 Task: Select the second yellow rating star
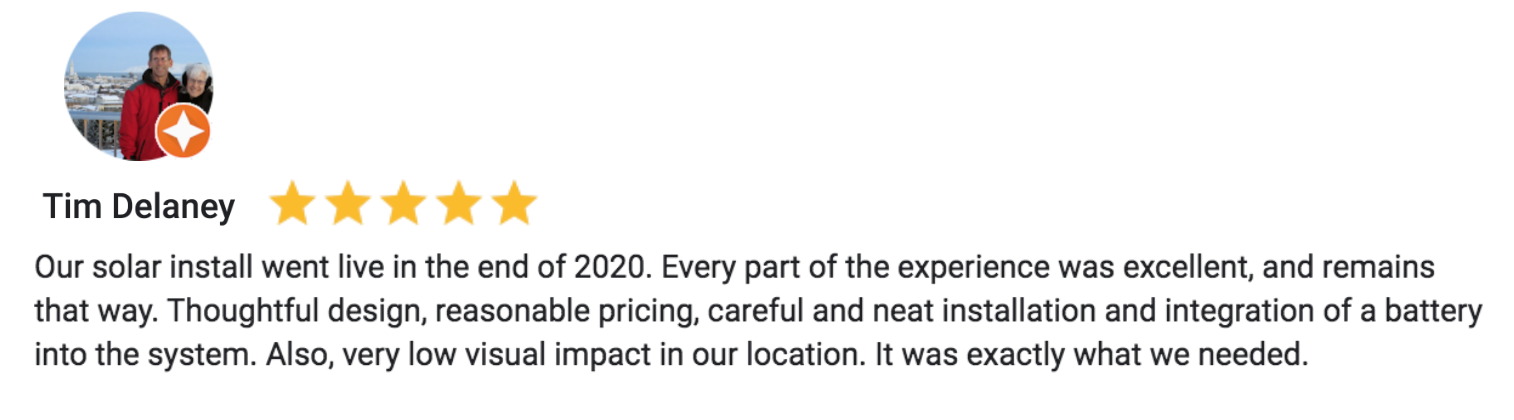[348, 204]
